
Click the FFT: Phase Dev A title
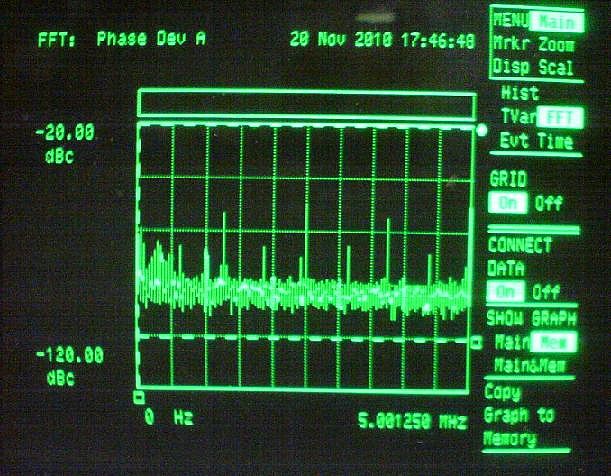pyautogui.click(x=121, y=39)
